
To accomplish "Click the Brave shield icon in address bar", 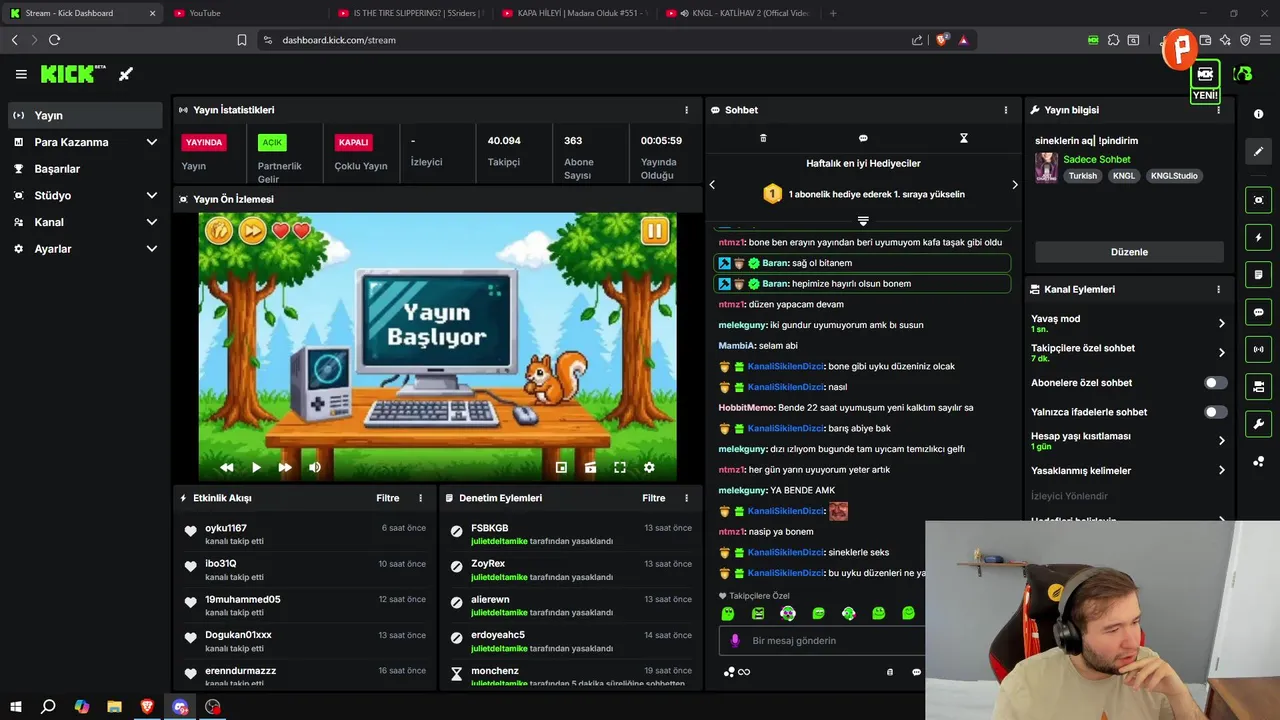I will click(x=942, y=40).
